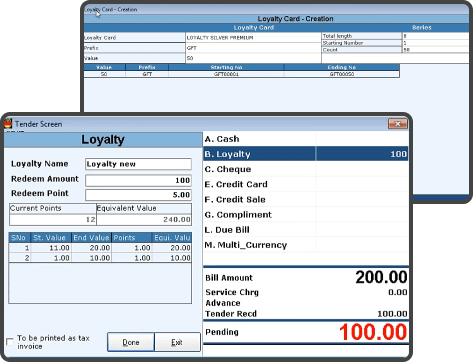The image size is (473, 362).
Task: Click the Tender Screen app icon
Action: [x=8, y=124]
